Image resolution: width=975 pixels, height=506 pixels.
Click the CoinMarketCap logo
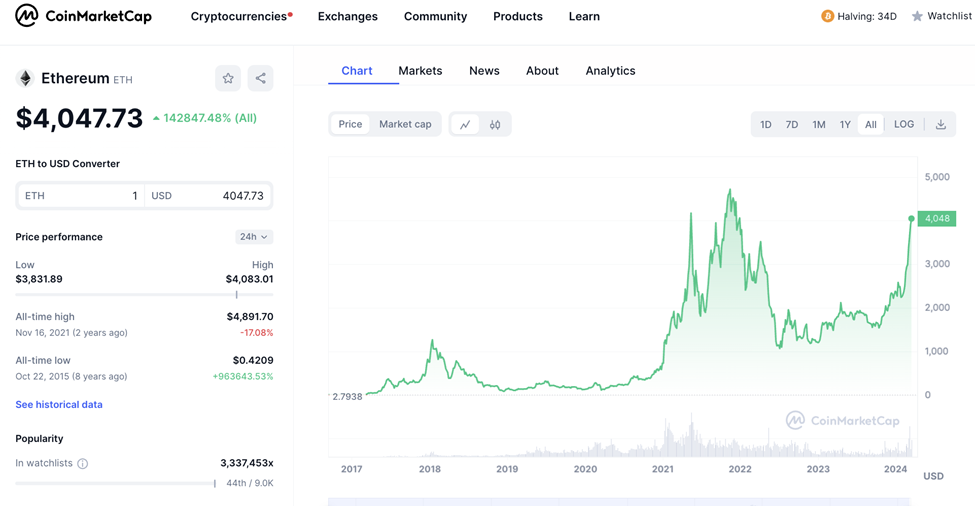click(83, 16)
